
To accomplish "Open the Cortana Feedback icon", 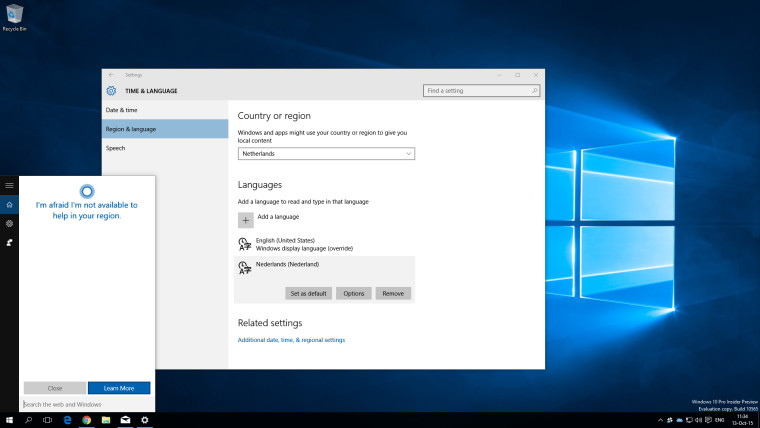I will tap(9, 242).
